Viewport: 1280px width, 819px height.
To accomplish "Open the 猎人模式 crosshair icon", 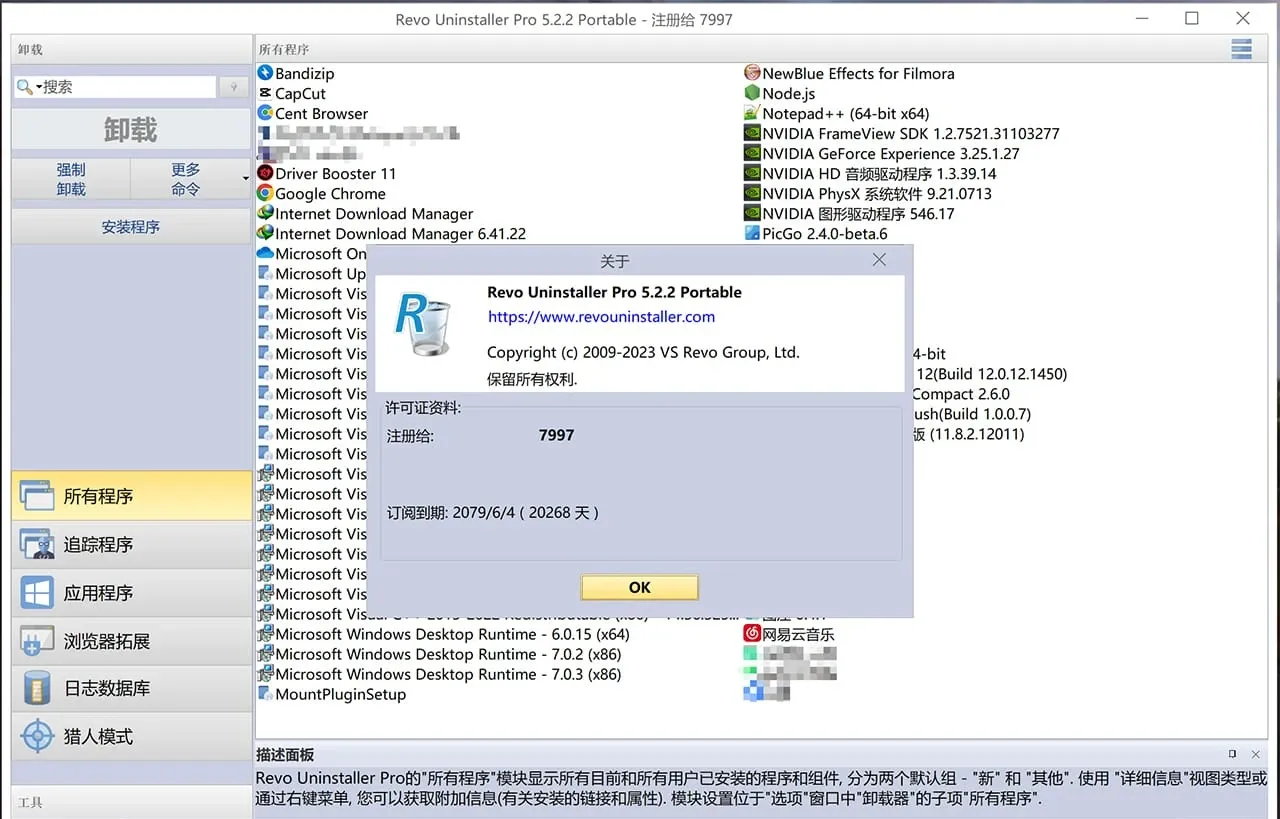I will 37,736.
